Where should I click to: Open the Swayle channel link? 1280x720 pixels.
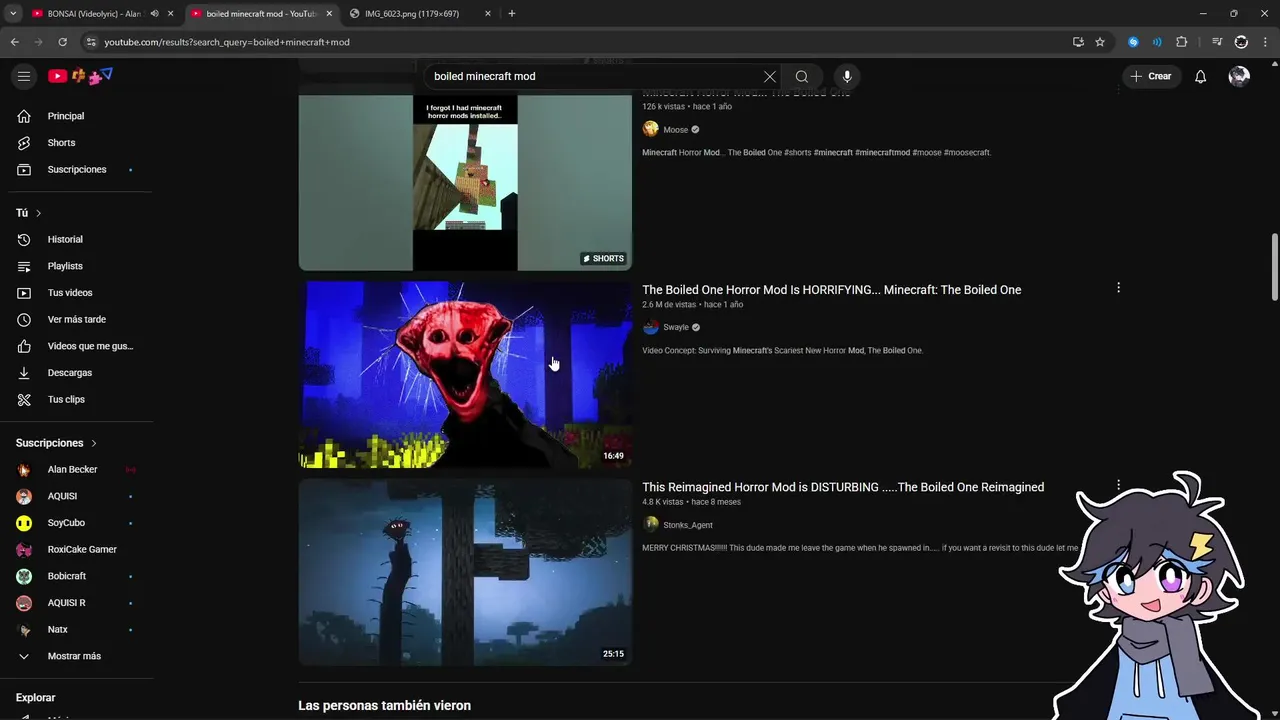676,327
